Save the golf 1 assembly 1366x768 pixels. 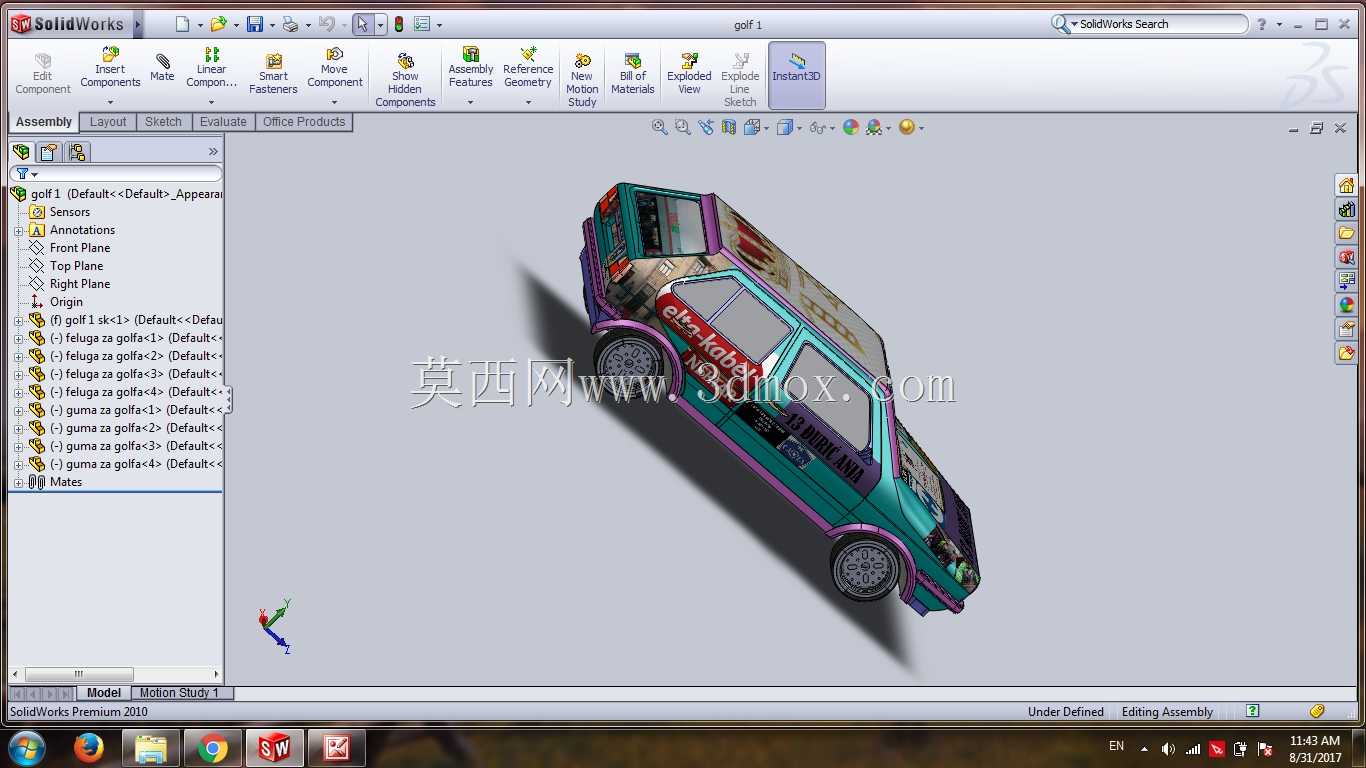coord(255,24)
